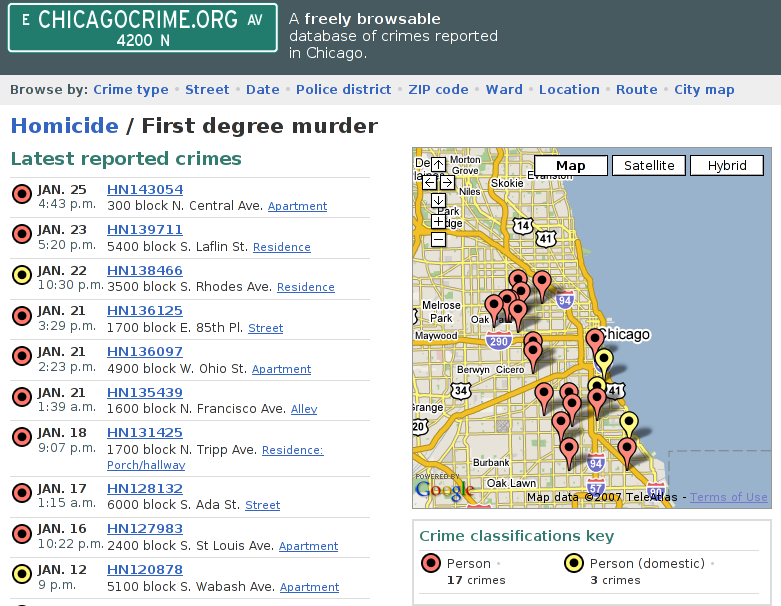Browse by Street
The height and width of the screenshot is (606, 781).
[207, 90]
